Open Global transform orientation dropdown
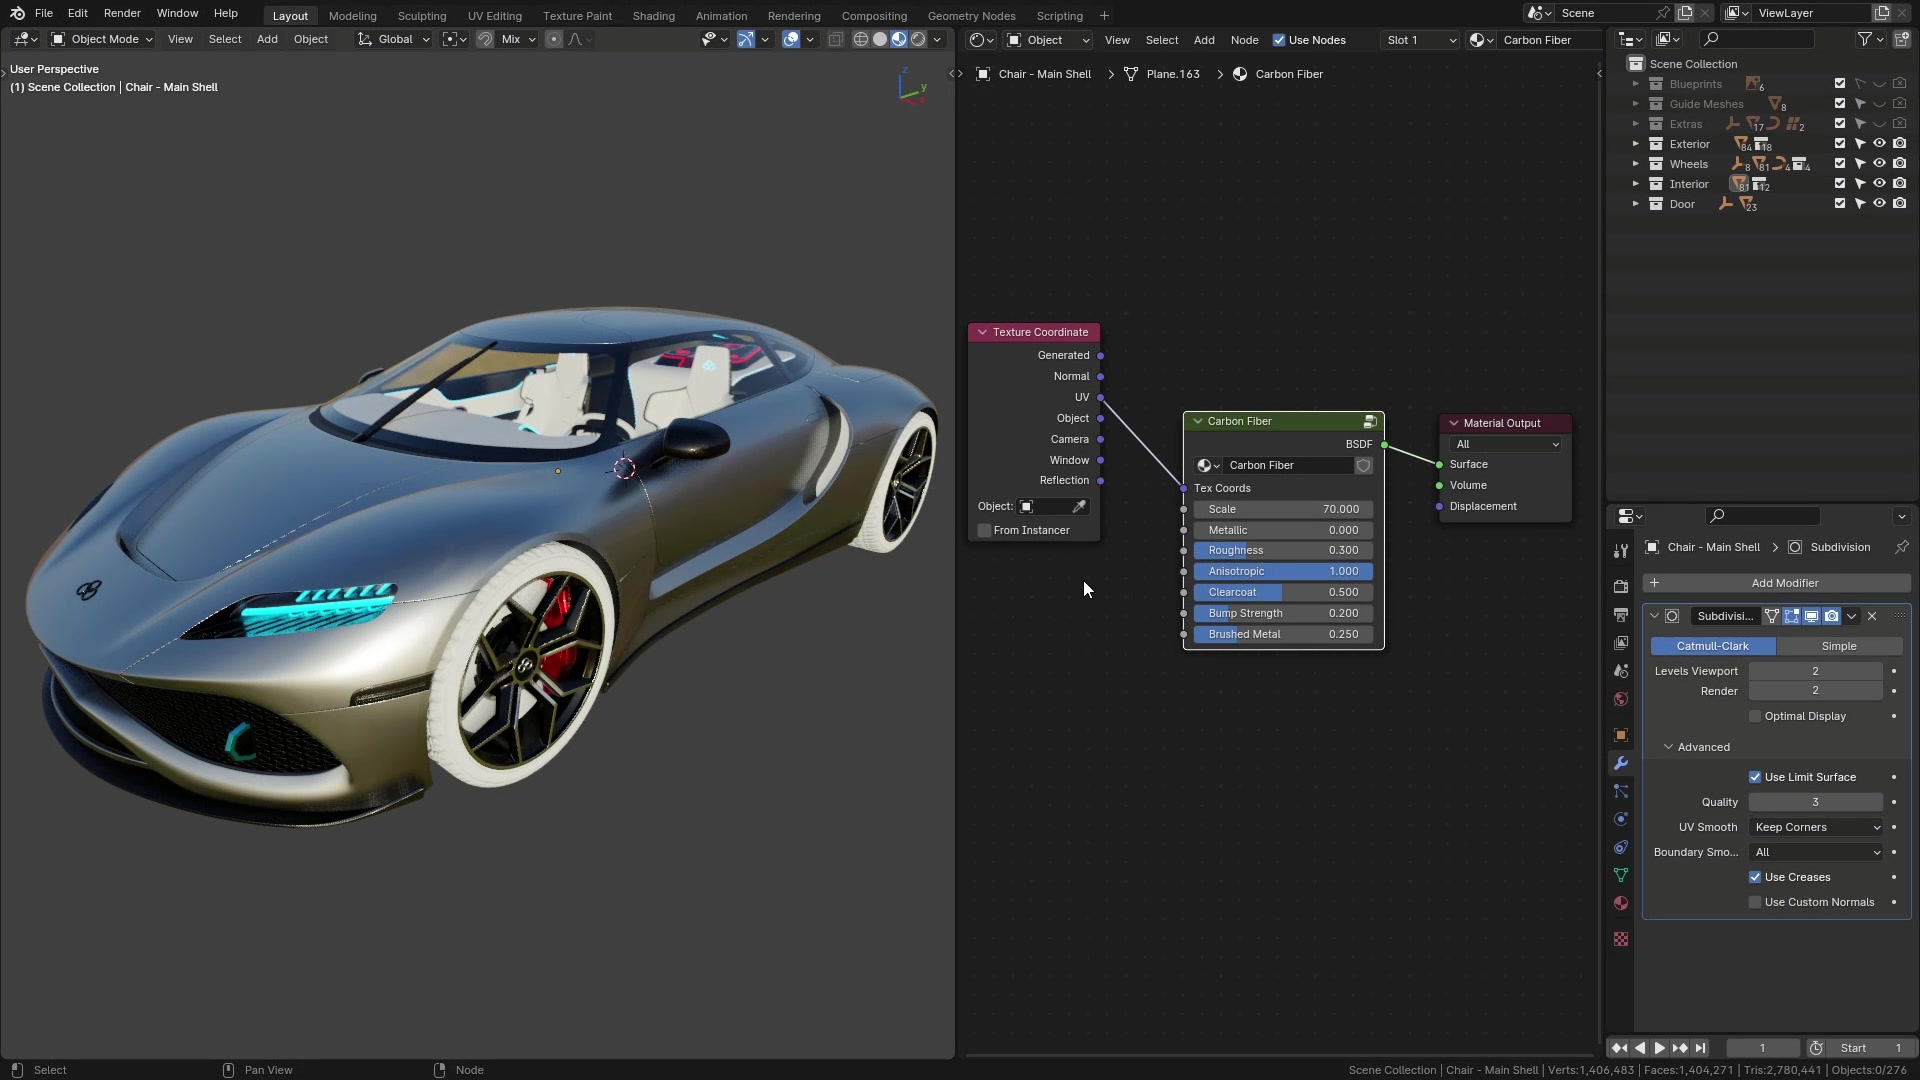1920x1080 pixels. (394, 39)
